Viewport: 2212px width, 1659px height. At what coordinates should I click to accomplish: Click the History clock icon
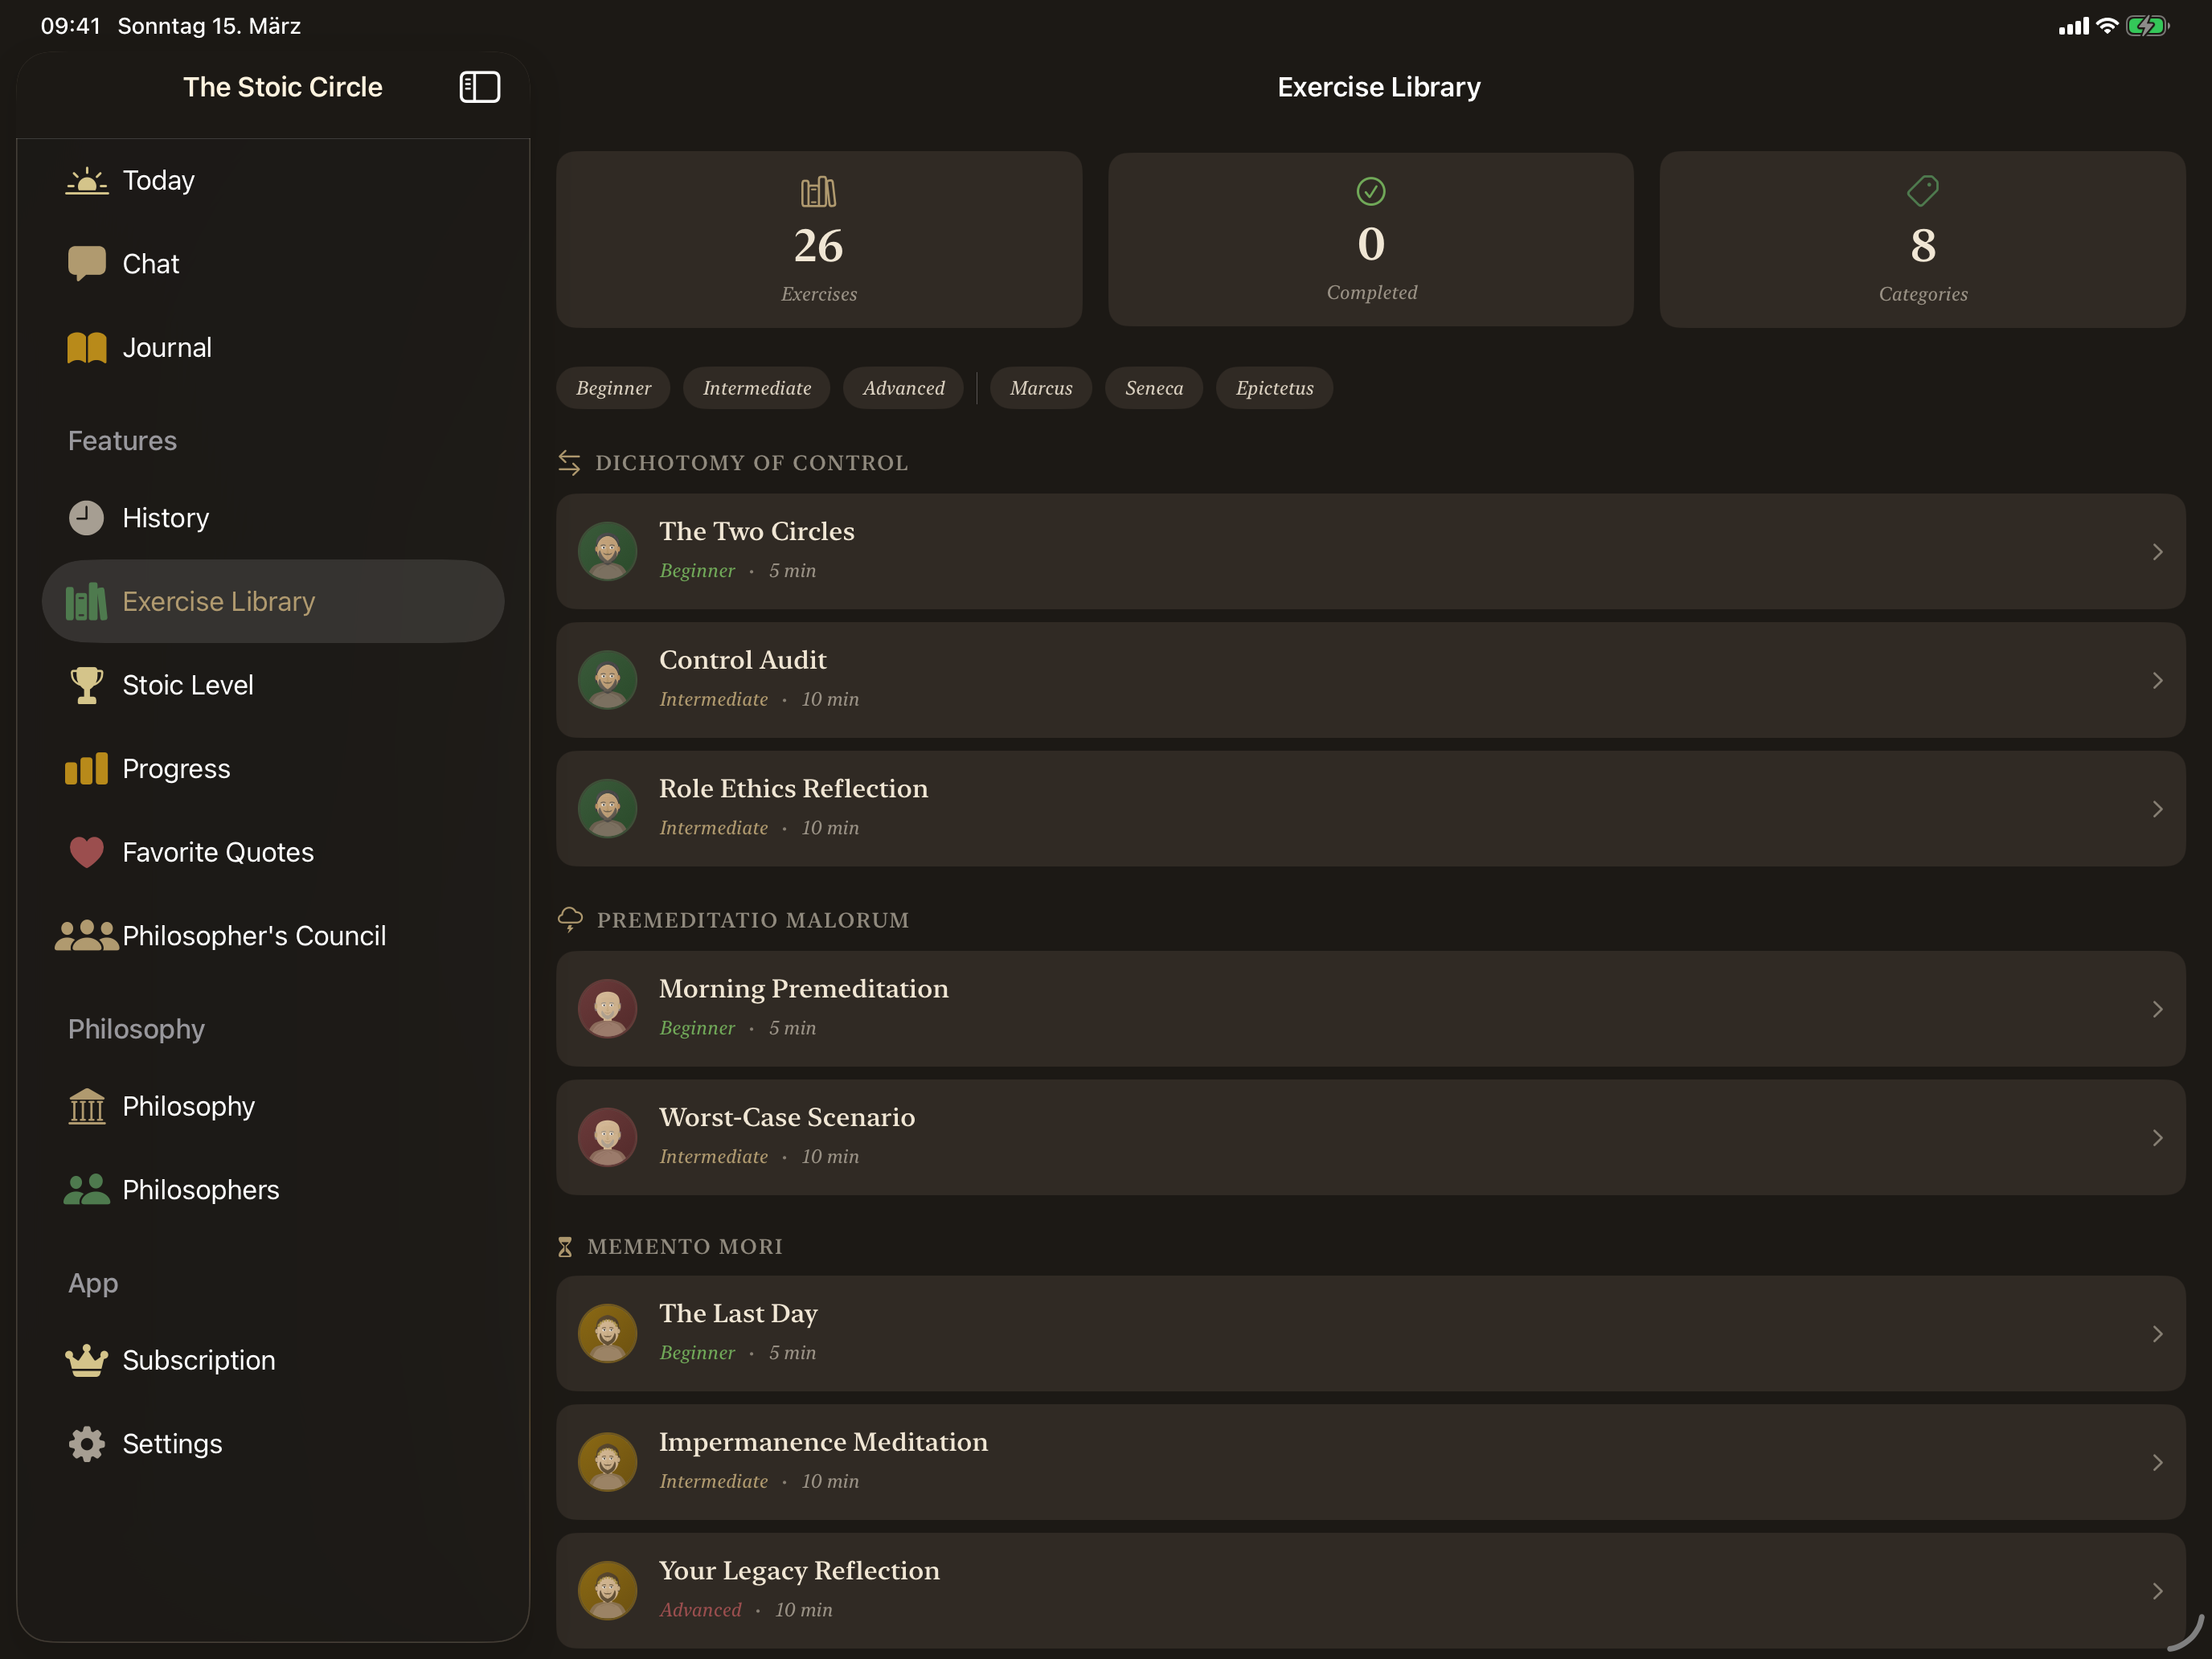tap(86, 518)
